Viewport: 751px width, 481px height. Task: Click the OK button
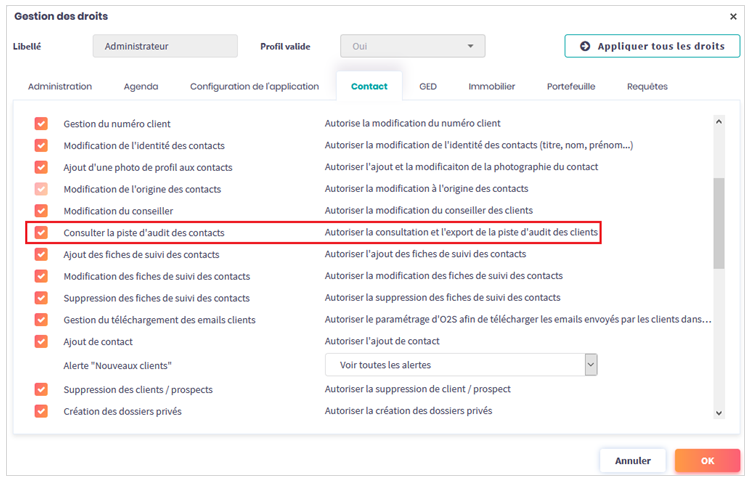(x=707, y=461)
